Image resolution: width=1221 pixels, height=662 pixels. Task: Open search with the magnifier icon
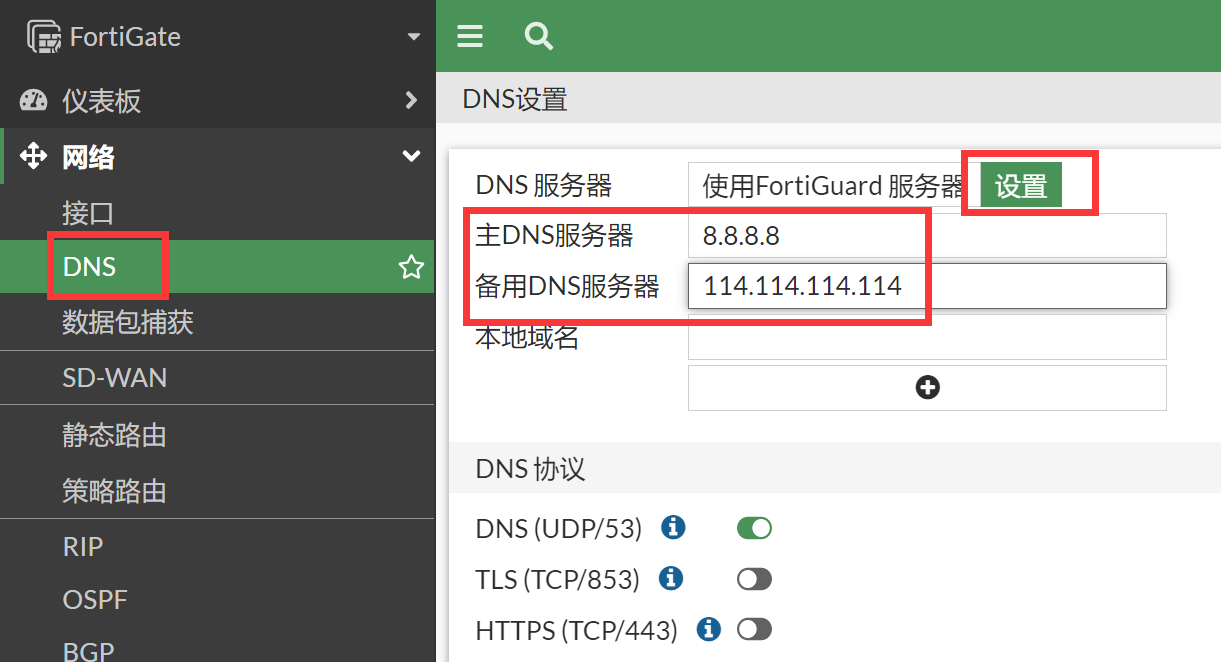[x=539, y=37]
